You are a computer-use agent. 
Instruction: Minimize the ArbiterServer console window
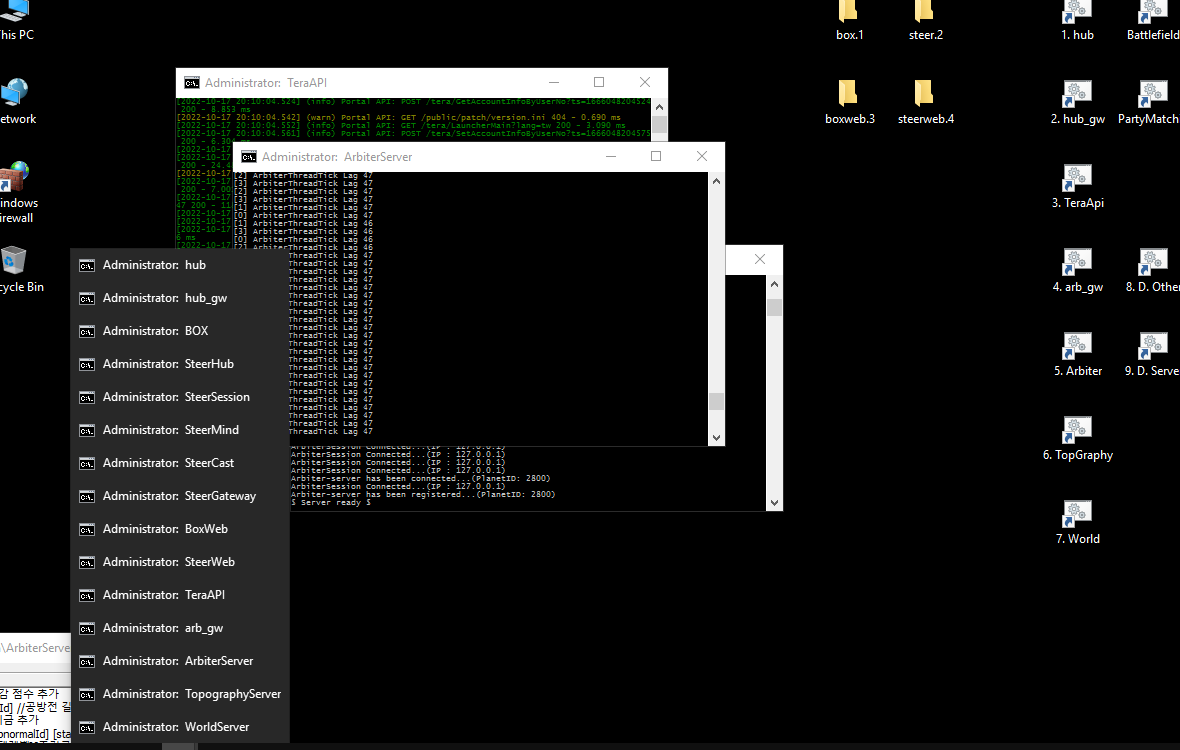611,156
